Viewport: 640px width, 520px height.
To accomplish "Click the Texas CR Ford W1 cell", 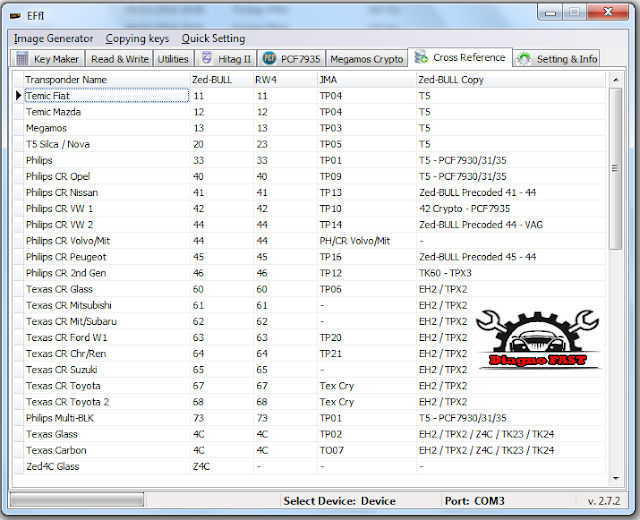I will pos(107,338).
